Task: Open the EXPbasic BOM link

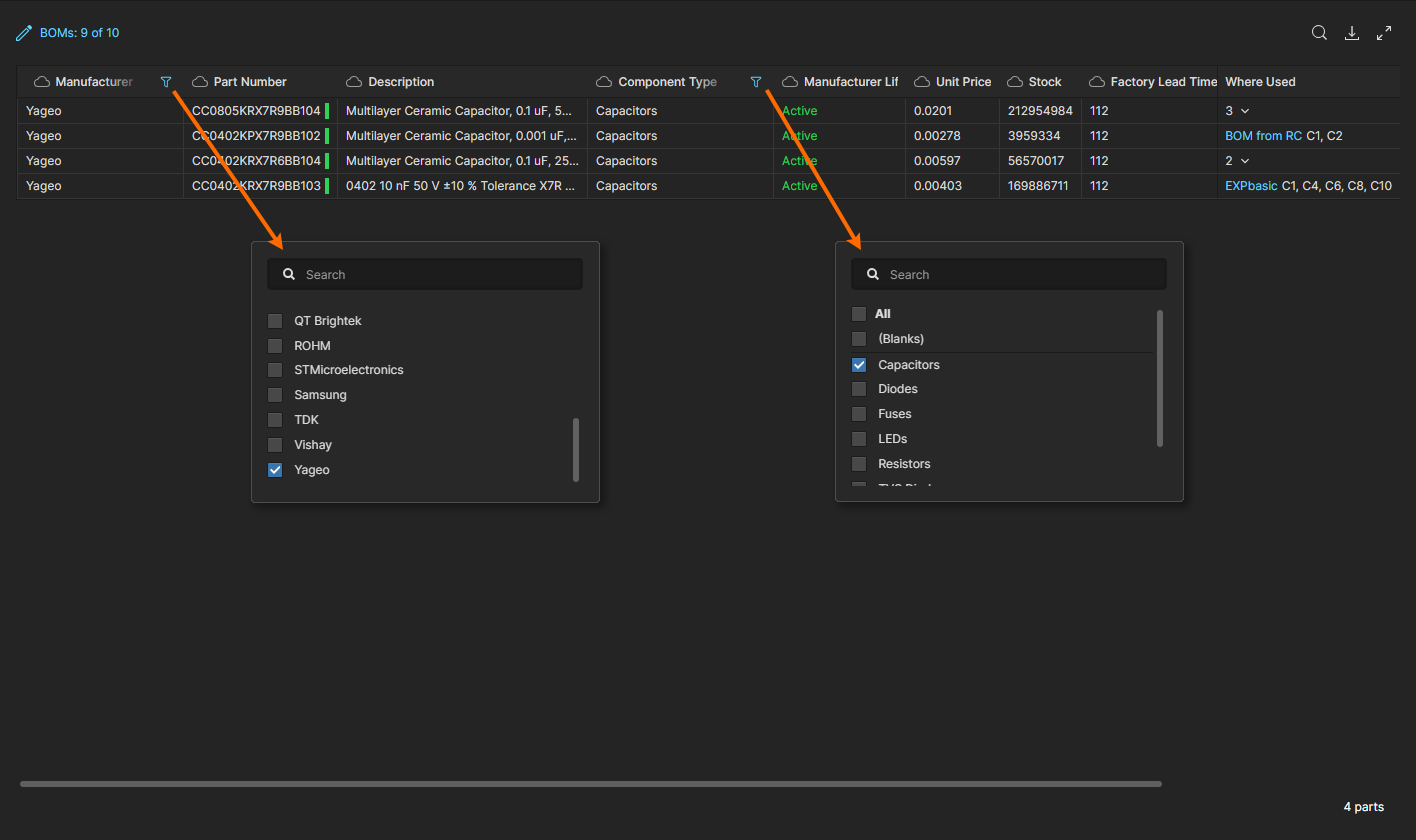Action: pyautogui.click(x=1251, y=186)
